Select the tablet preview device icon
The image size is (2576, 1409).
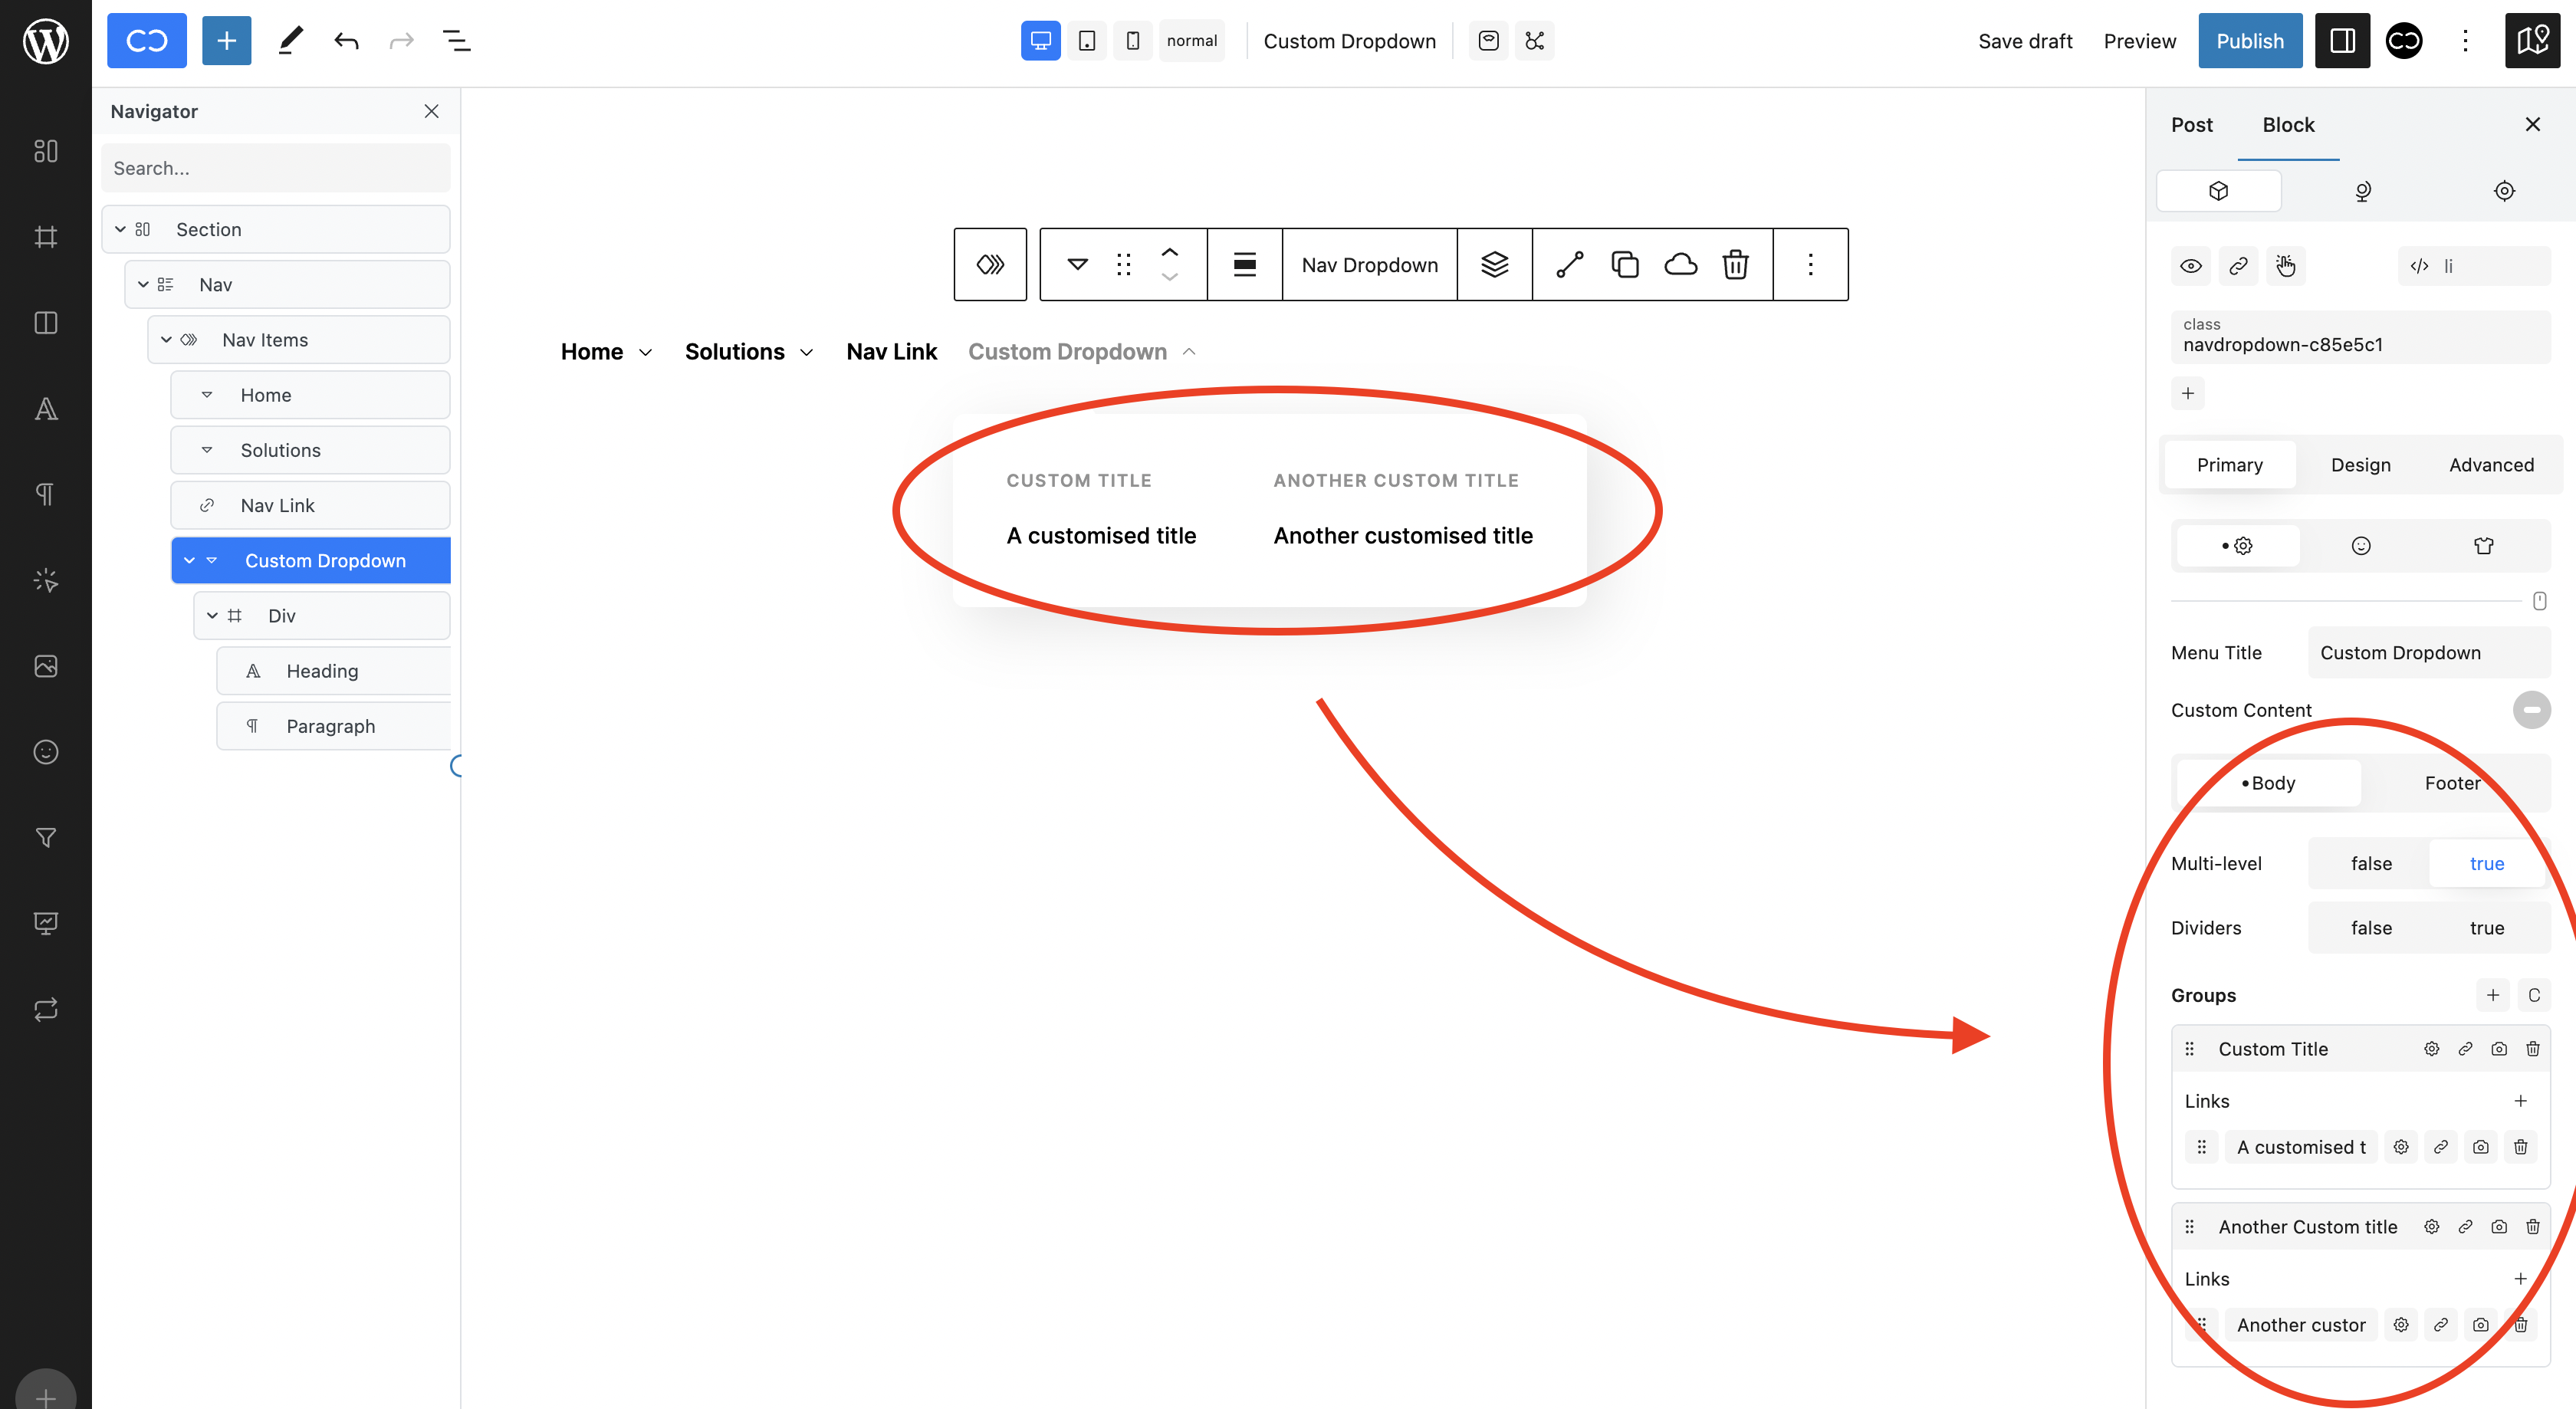1086,41
